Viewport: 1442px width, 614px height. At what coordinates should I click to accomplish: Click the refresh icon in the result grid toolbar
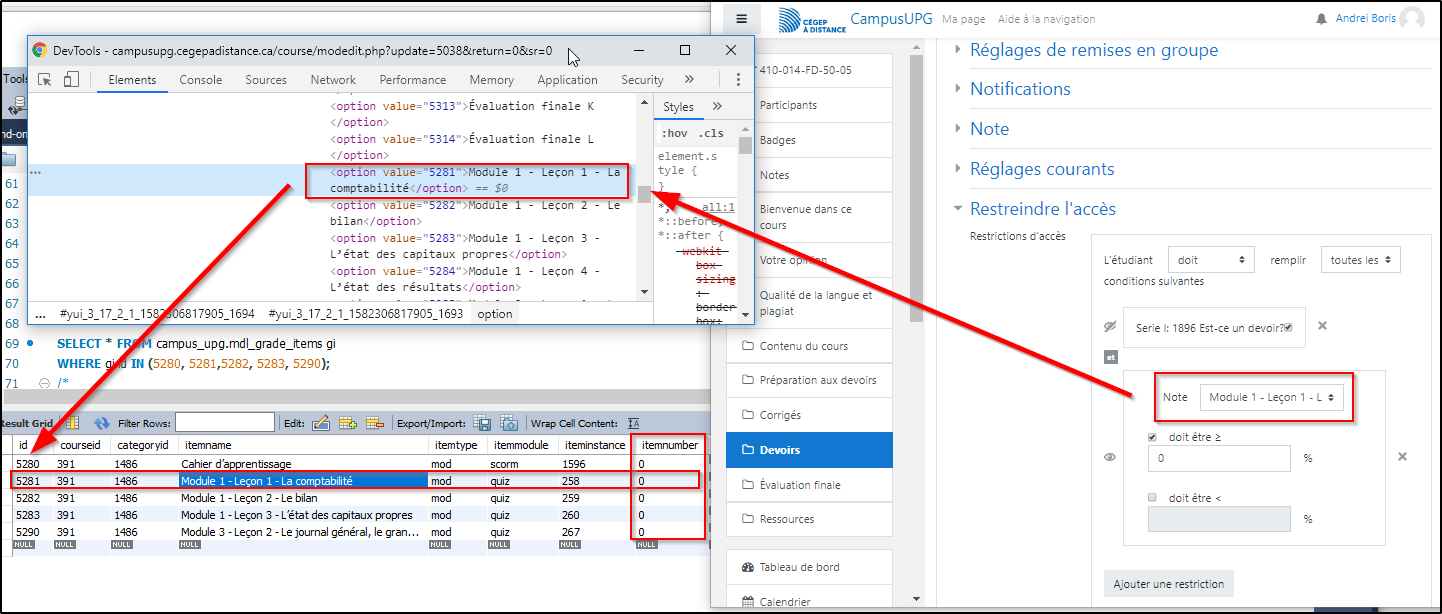102,423
